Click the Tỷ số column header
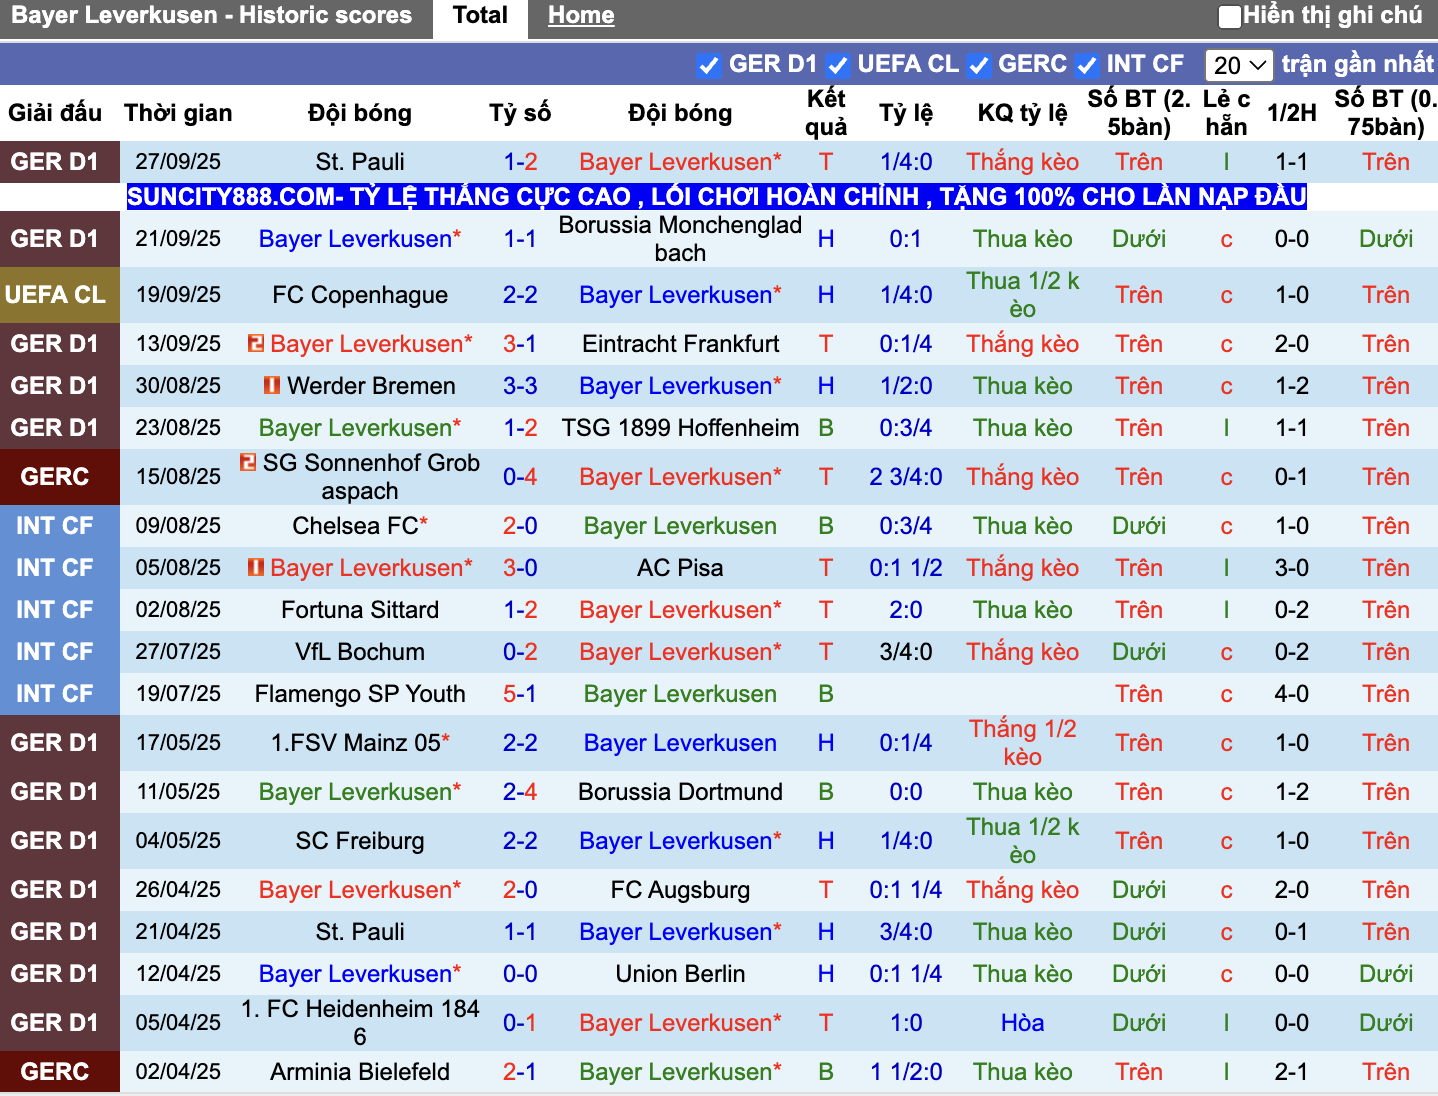The height and width of the screenshot is (1096, 1438). point(520,113)
